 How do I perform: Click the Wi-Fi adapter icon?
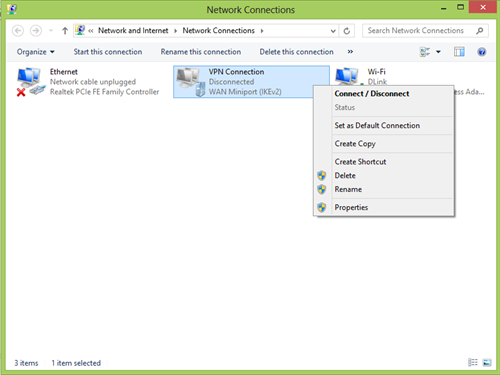click(x=348, y=77)
